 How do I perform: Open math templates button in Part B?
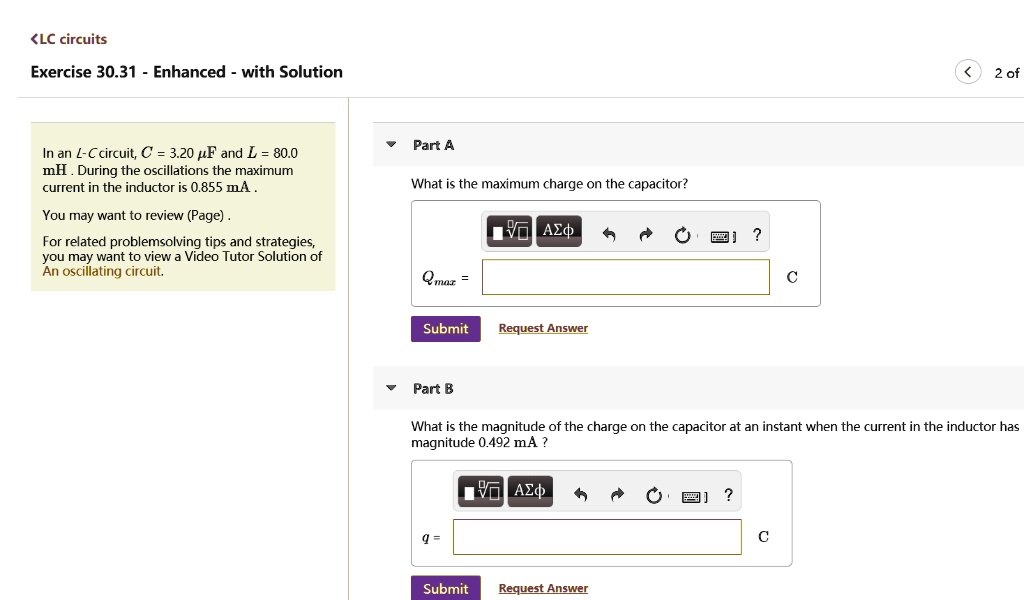[481, 492]
